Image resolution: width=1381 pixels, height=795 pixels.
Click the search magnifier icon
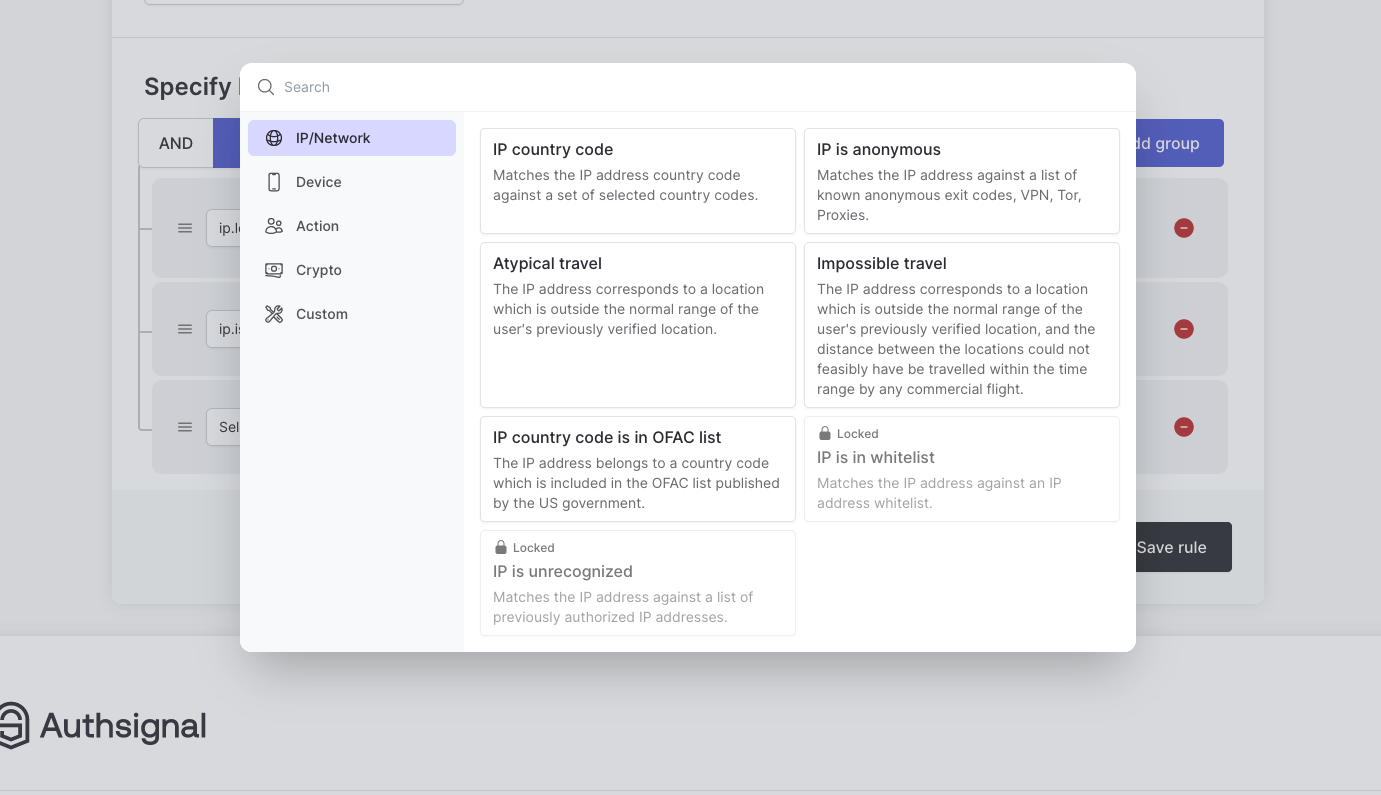(266, 87)
